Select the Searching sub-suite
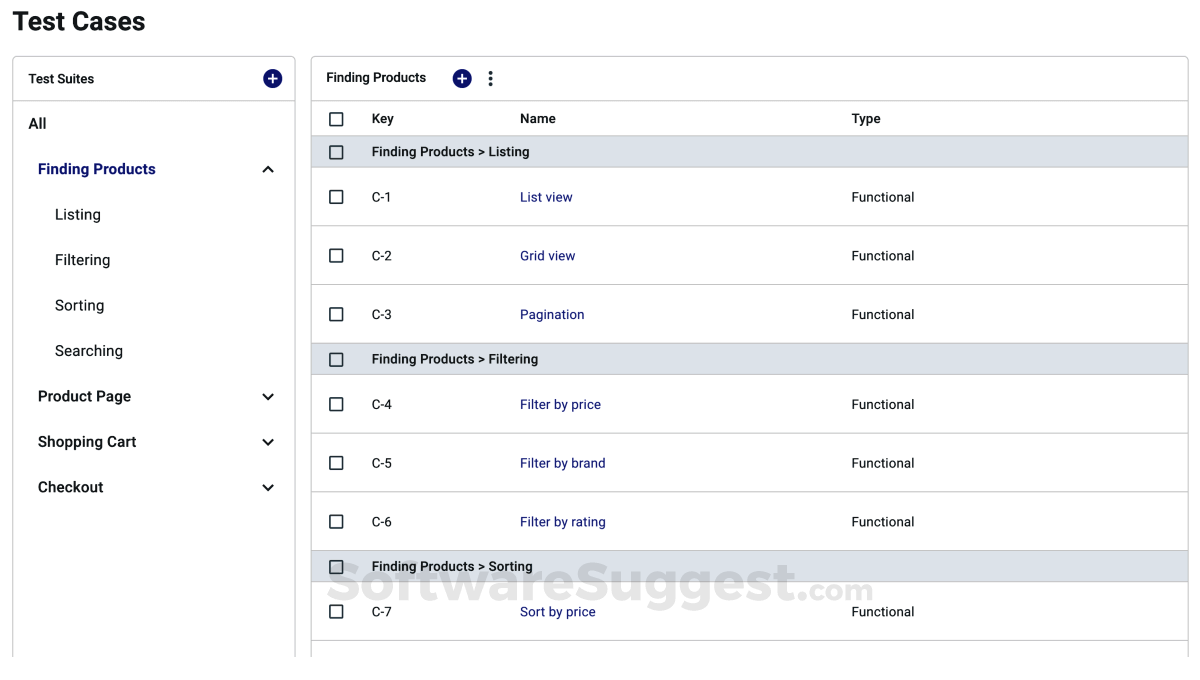Image resolution: width=1200 pixels, height=680 pixels. tap(89, 350)
